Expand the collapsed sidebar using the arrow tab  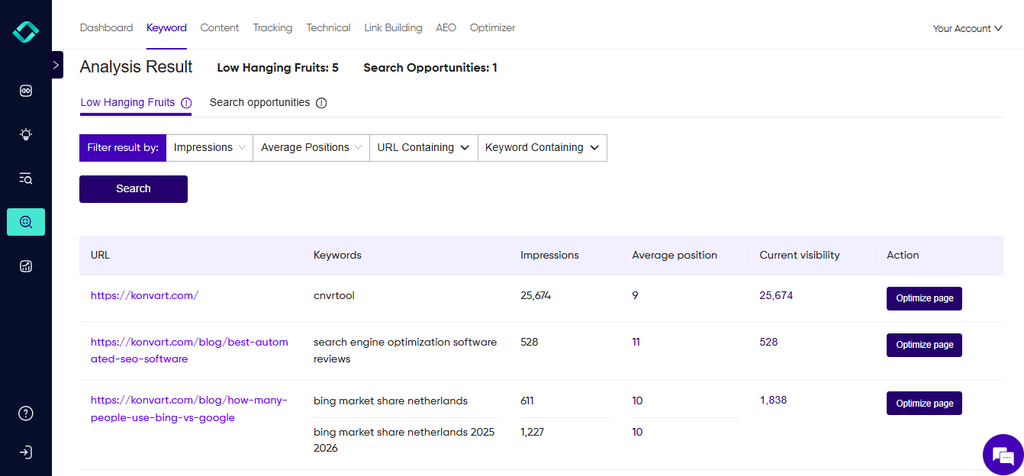56,65
